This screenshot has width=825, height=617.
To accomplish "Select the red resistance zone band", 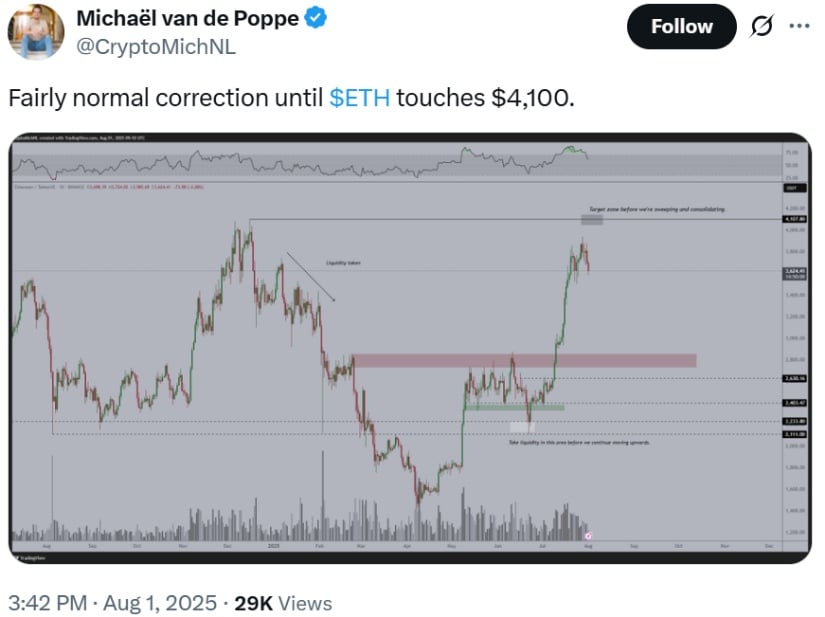I will tap(525, 360).
